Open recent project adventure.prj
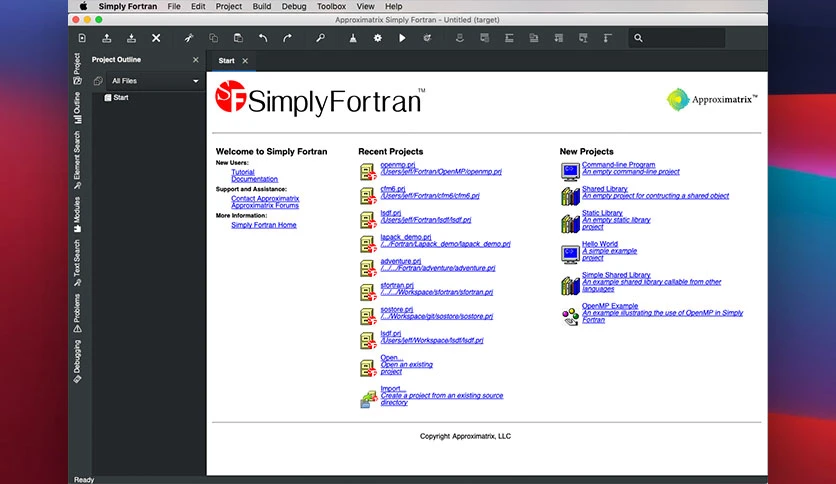 [x=400, y=261]
